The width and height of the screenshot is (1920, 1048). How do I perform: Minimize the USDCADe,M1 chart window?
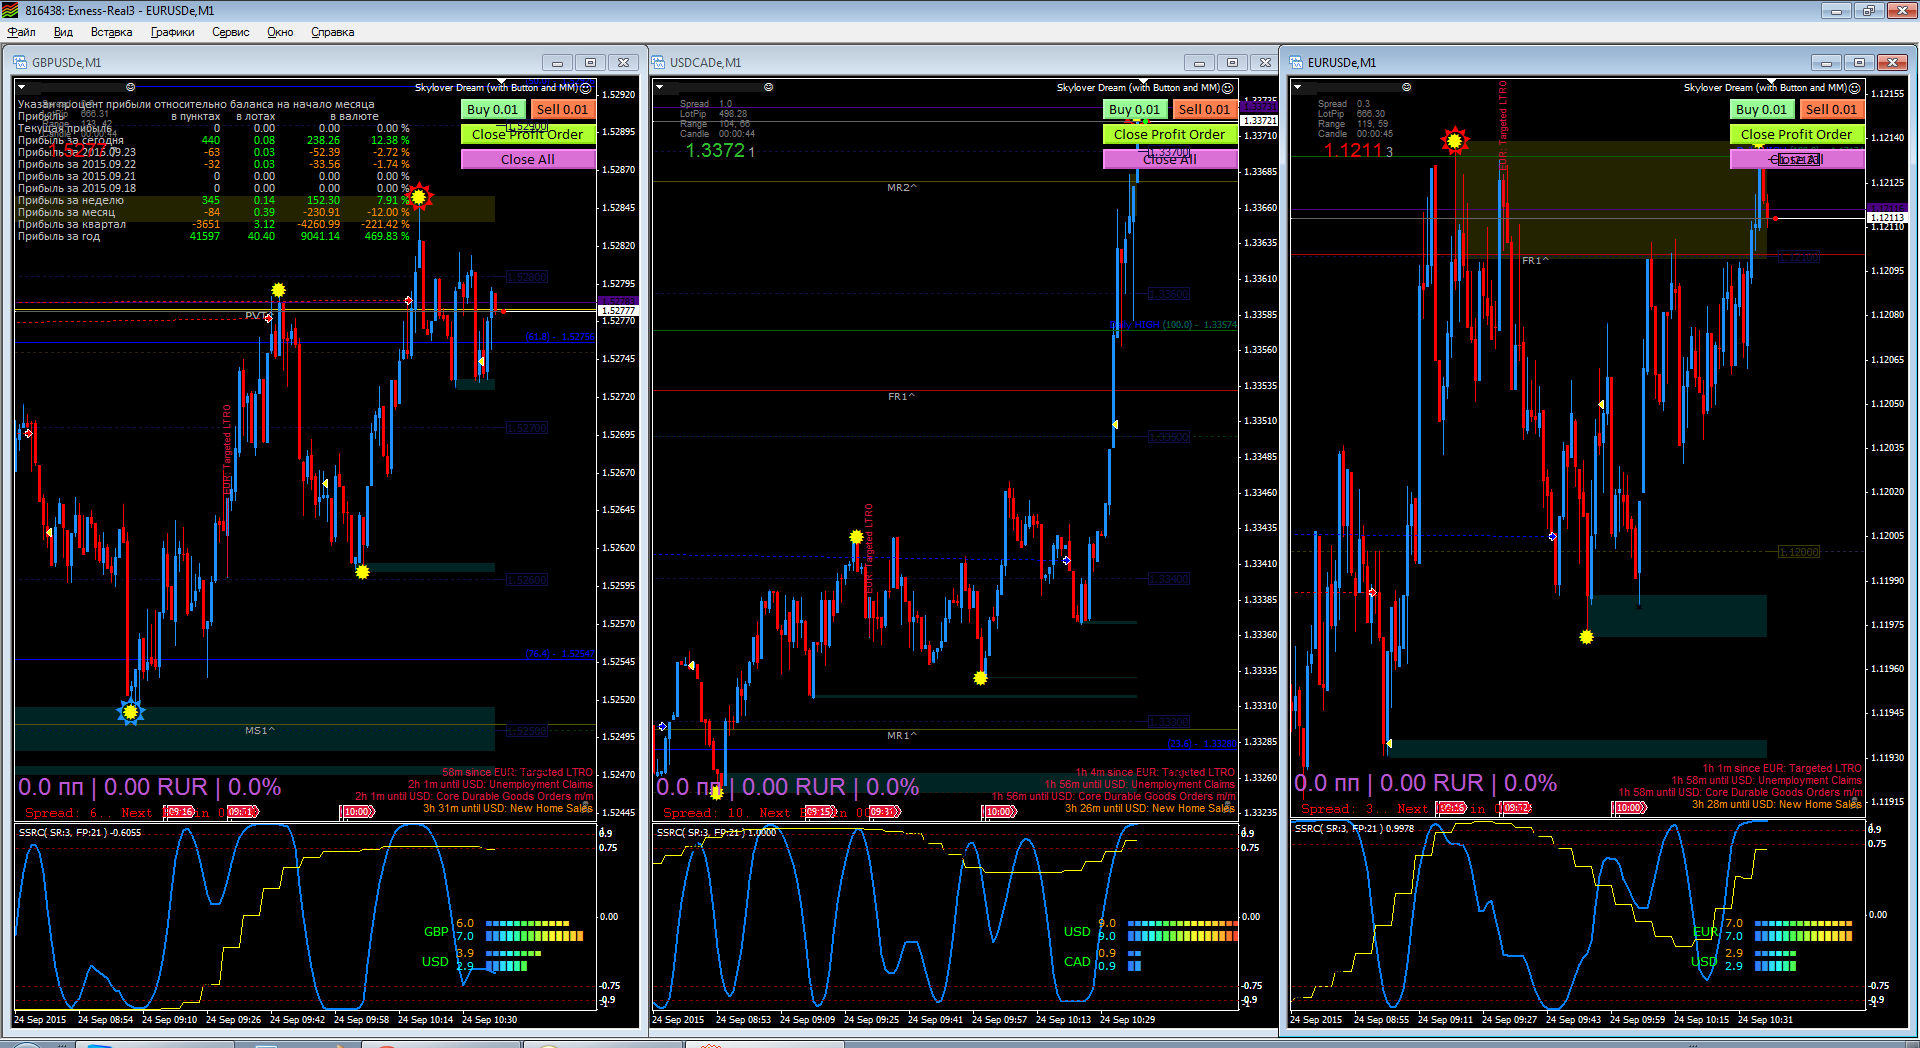1199,62
